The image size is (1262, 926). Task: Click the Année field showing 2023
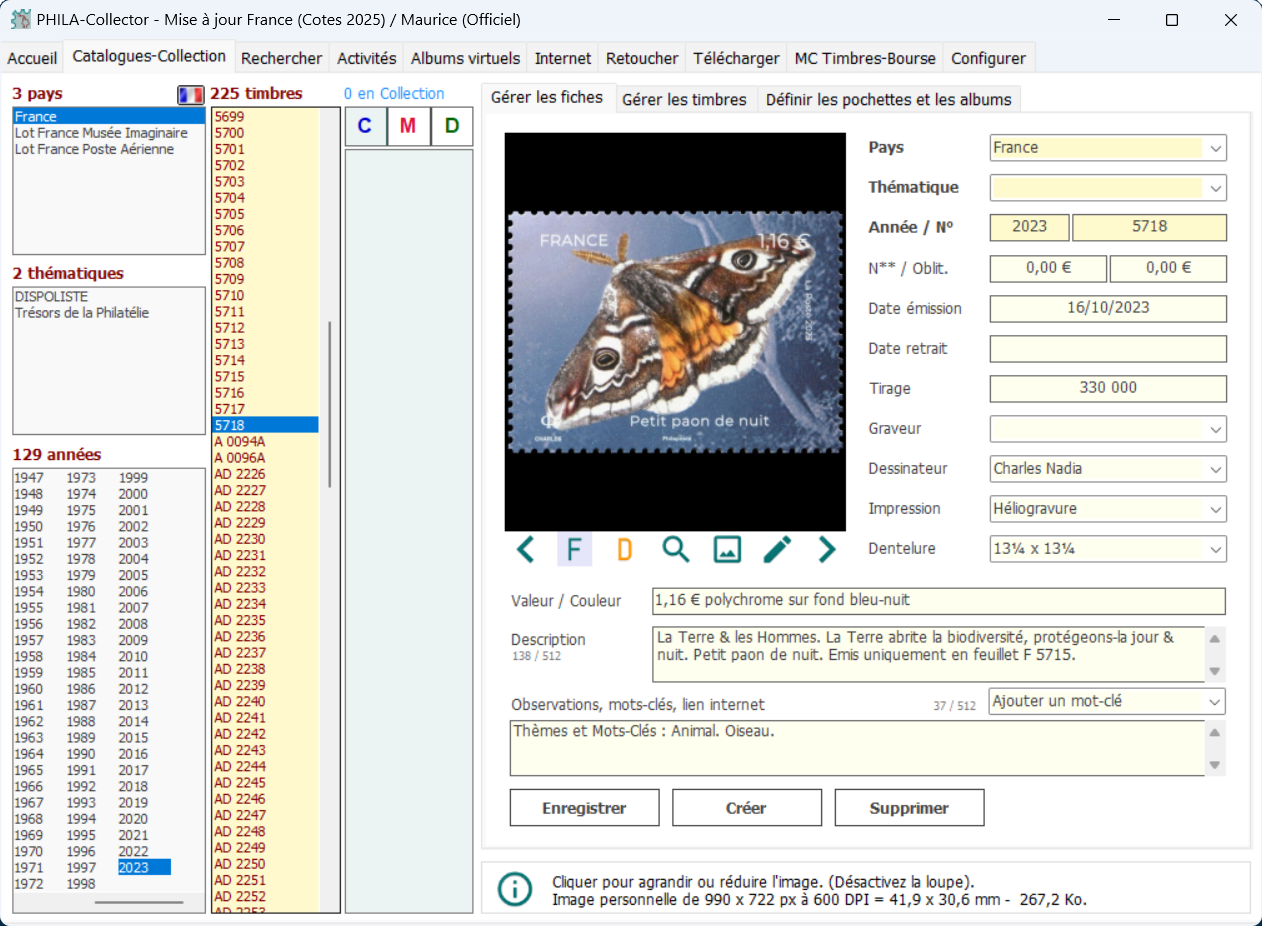(1029, 227)
